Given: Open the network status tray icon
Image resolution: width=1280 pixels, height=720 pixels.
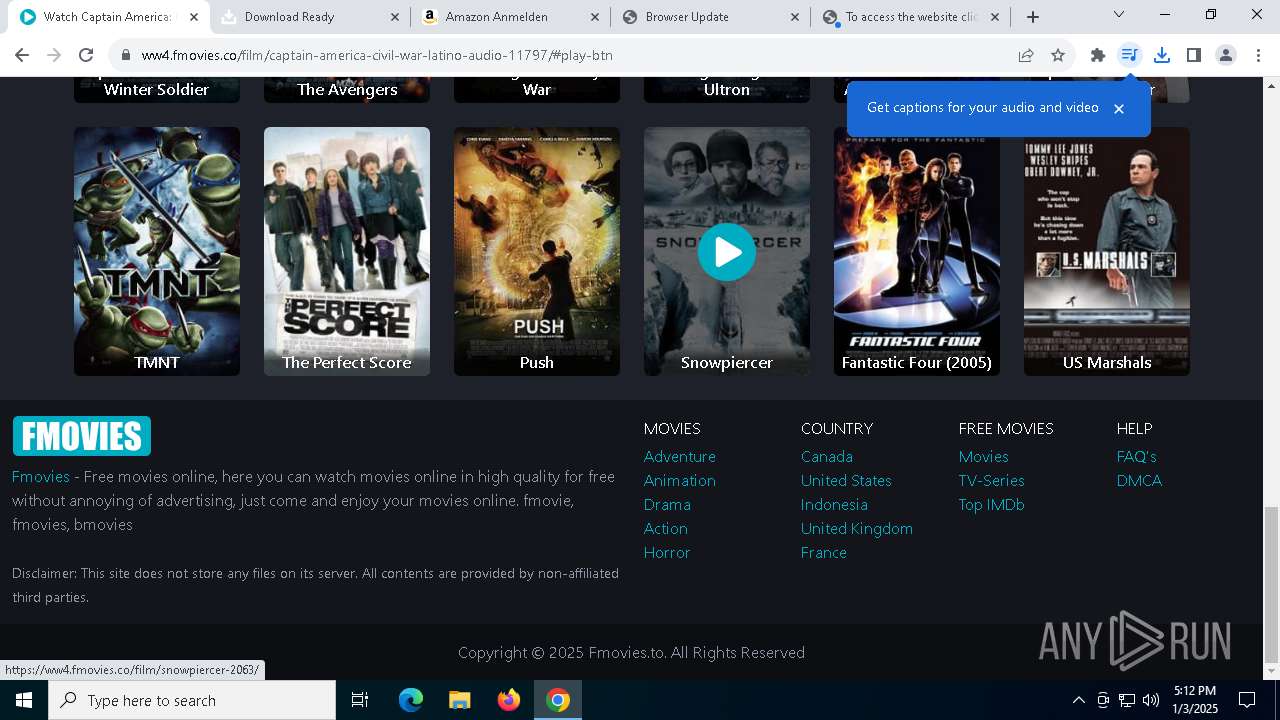Looking at the screenshot, I should [1127, 700].
